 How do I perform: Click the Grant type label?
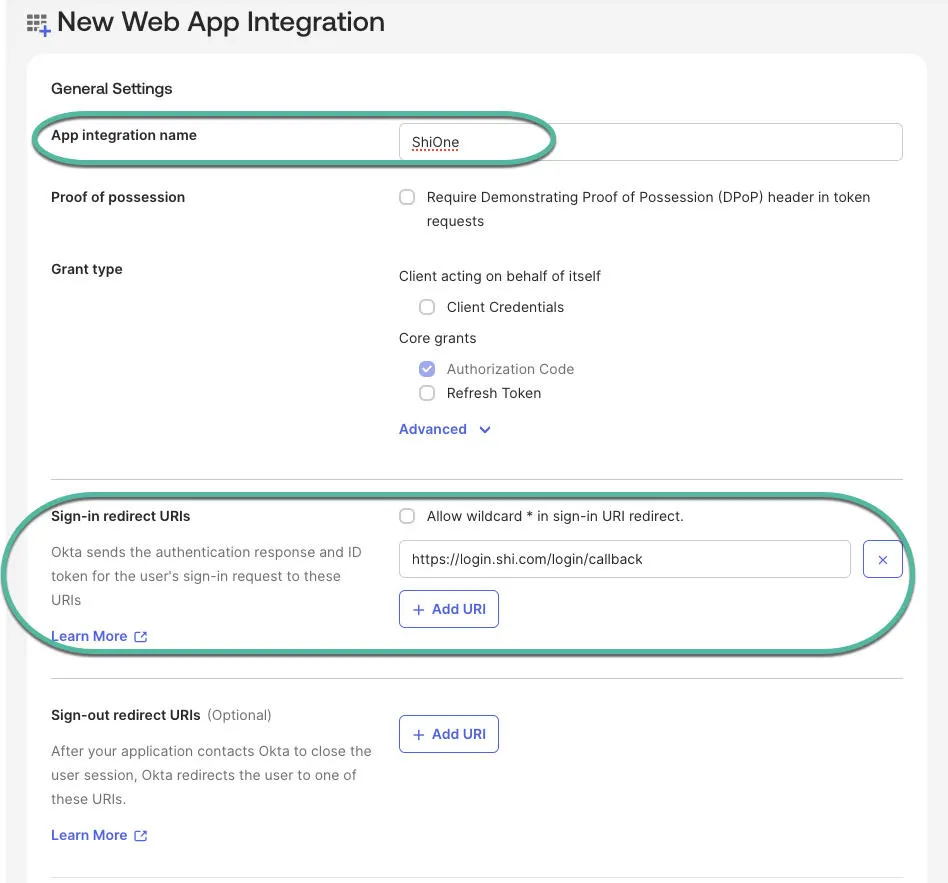pyautogui.click(x=86, y=269)
